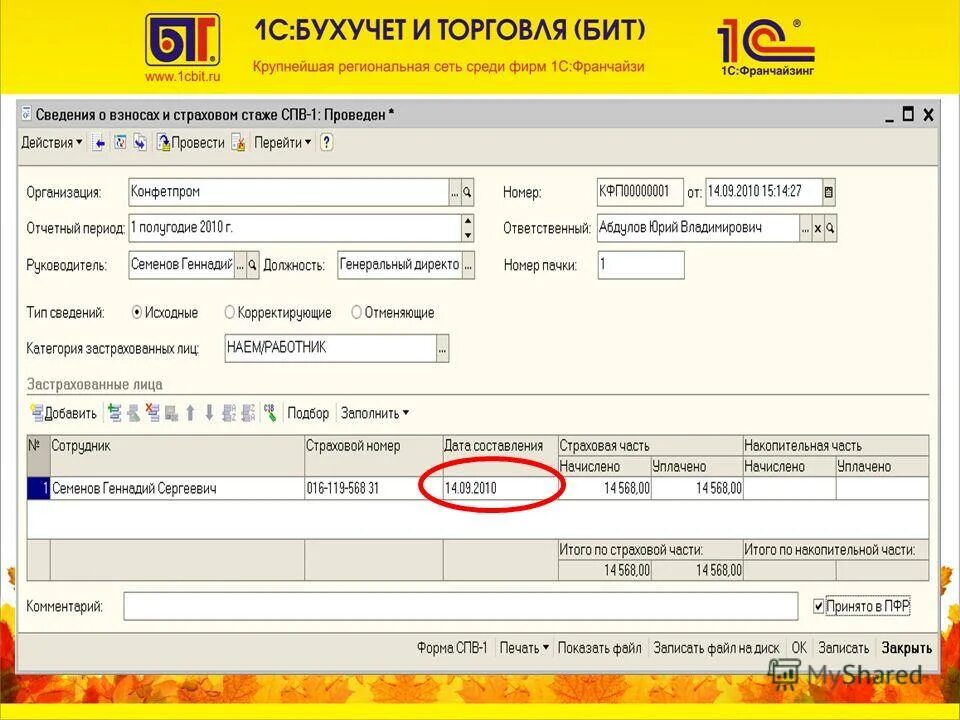Viewport: 960px width, 720px height.
Task: Click the OK button
Action: coord(799,648)
